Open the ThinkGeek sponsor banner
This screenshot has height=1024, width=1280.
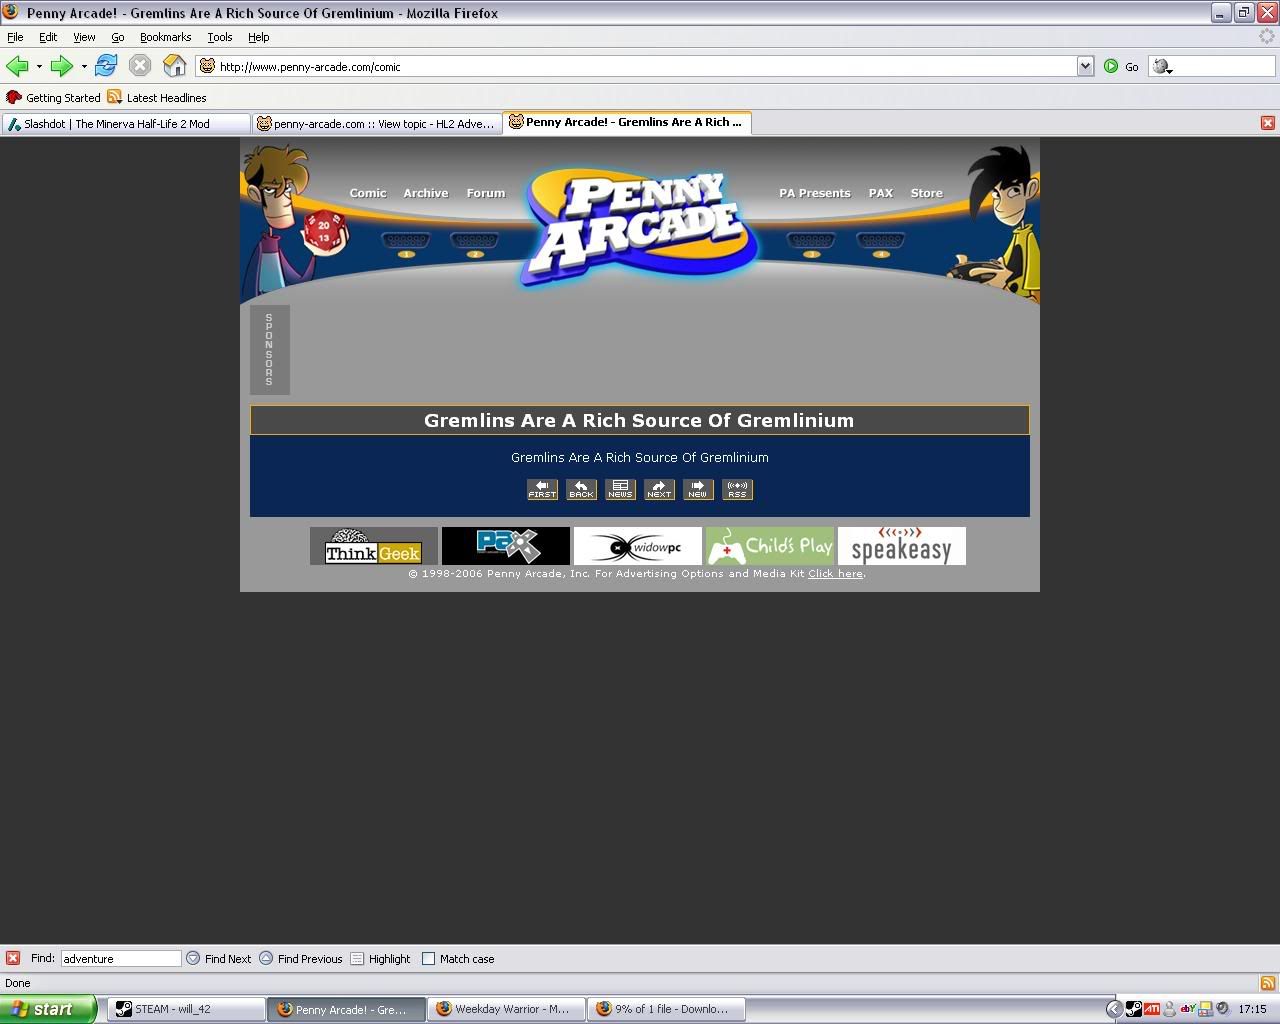pos(374,546)
